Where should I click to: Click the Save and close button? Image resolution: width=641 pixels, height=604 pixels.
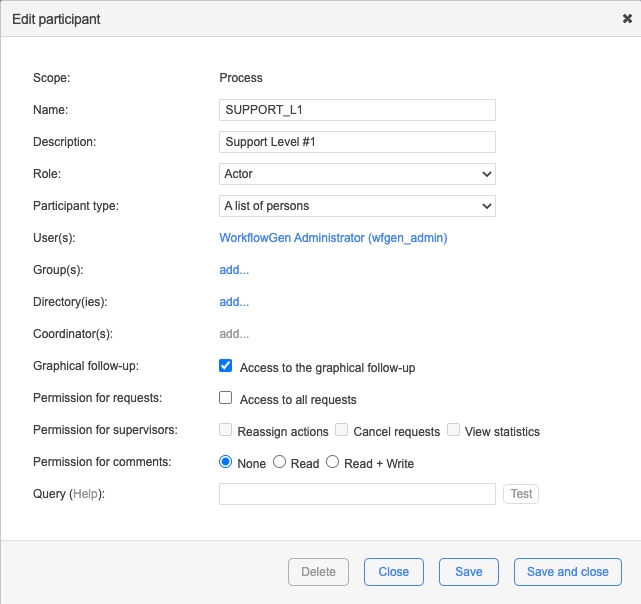pyautogui.click(x=567, y=572)
